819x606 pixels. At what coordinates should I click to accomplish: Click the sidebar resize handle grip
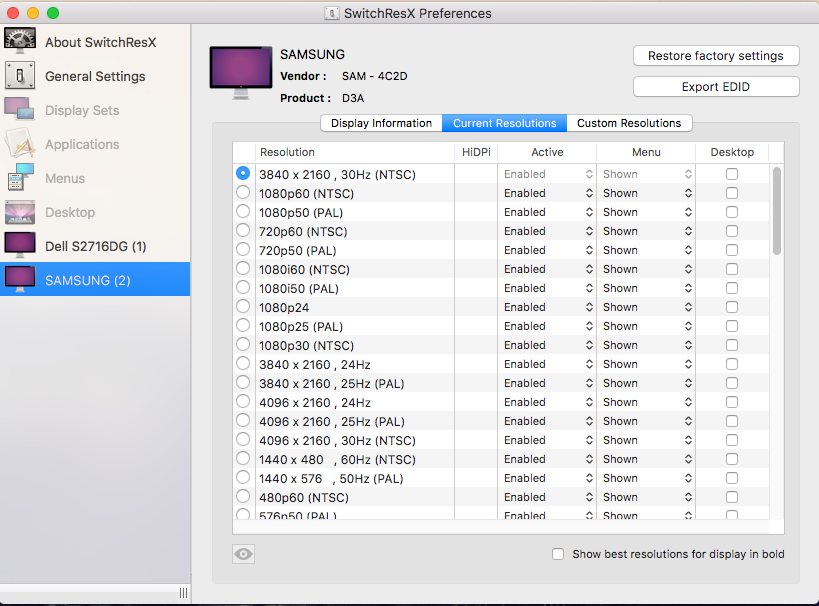183,593
